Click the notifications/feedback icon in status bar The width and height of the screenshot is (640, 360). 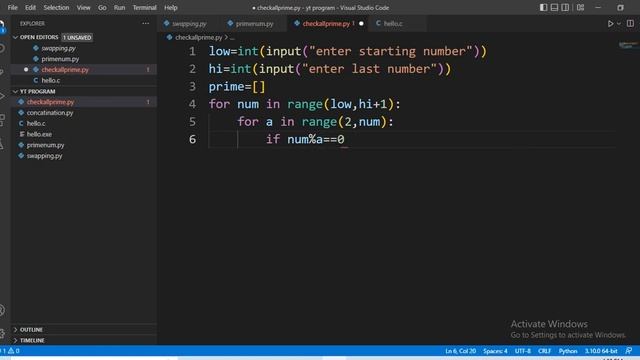click(629, 351)
